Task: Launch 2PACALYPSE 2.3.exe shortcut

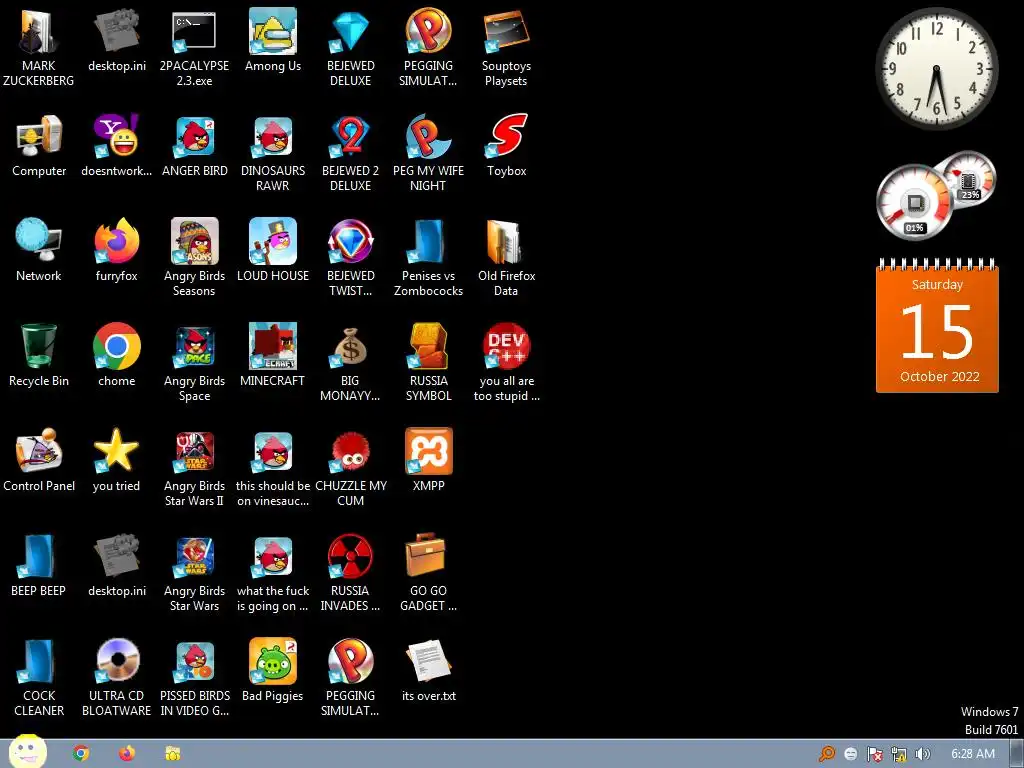Action: pyautogui.click(x=194, y=33)
